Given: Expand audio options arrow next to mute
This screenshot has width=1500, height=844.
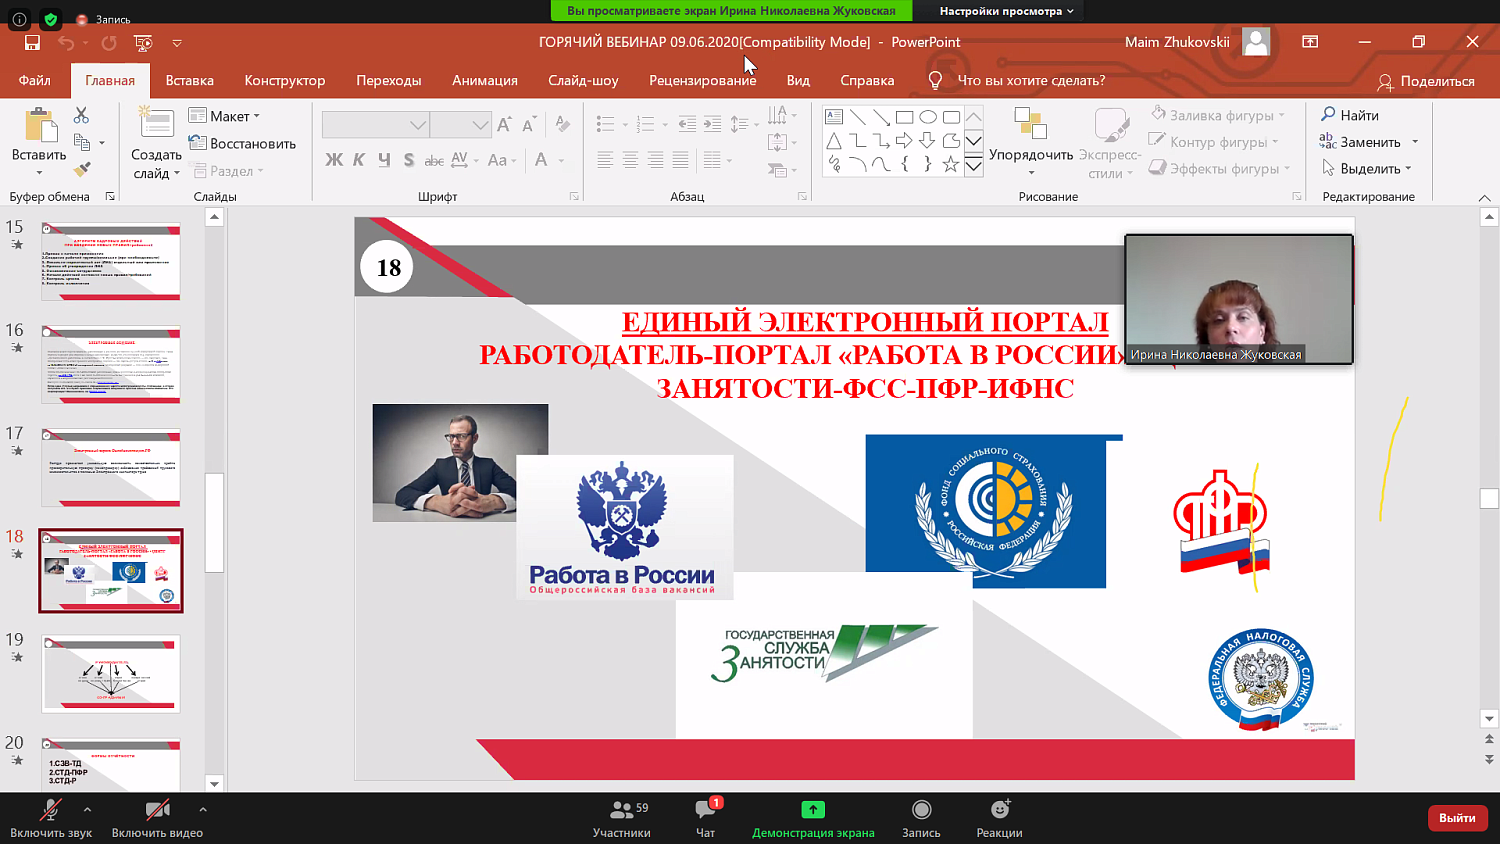Looking at the screenshot, I should pos(87,810).
